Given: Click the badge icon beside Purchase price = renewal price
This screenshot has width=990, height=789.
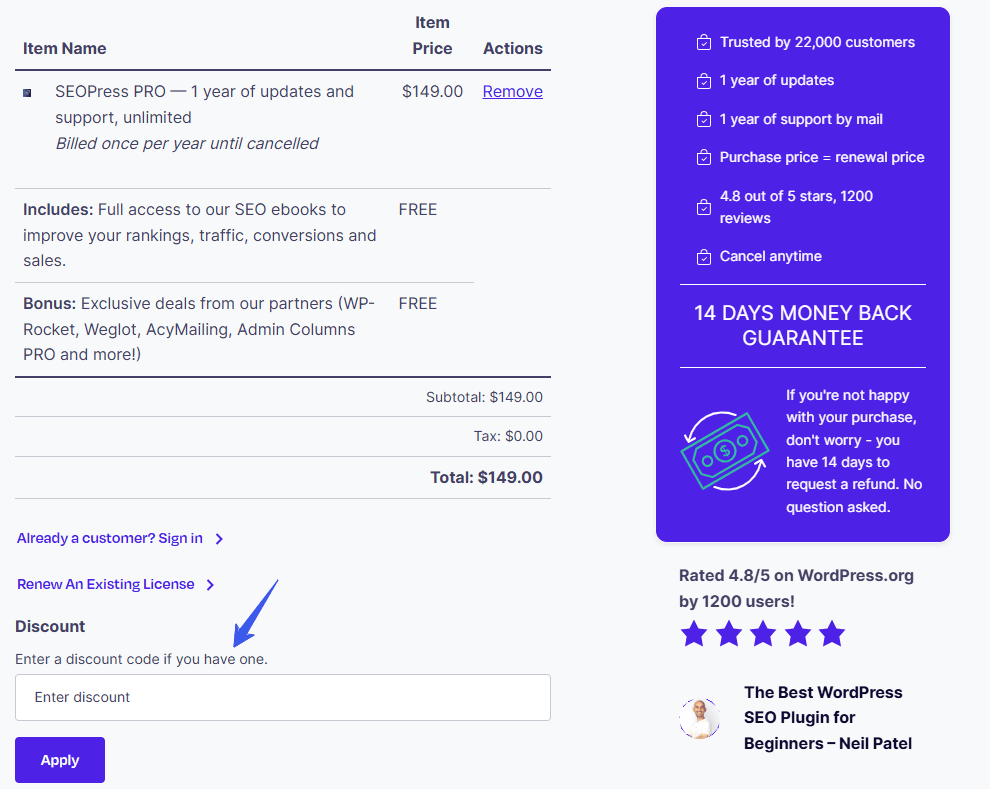Looking at the screenshot, I should click(704, 157).
